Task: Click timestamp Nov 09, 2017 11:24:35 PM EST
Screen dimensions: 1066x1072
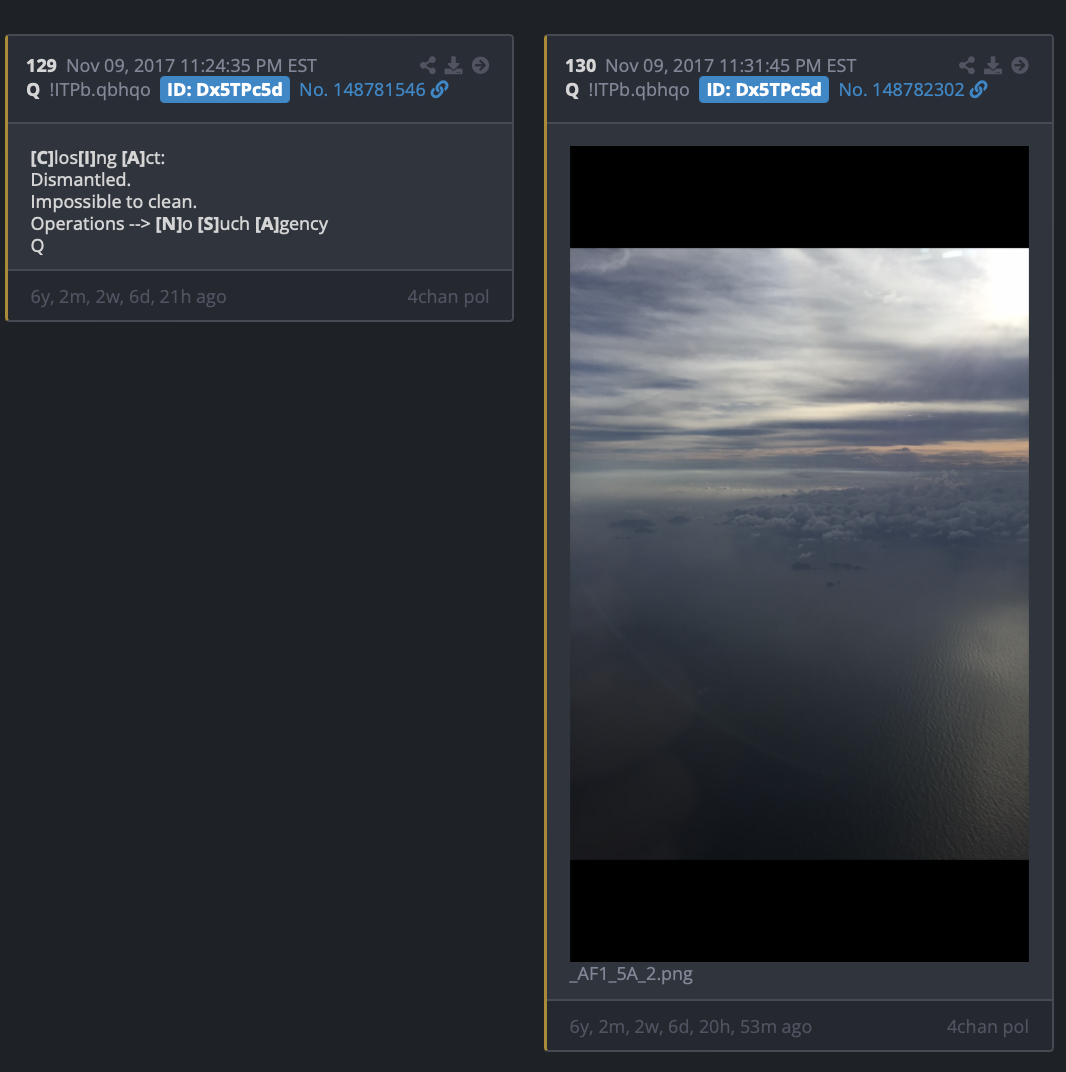Action: coord(191,66)
